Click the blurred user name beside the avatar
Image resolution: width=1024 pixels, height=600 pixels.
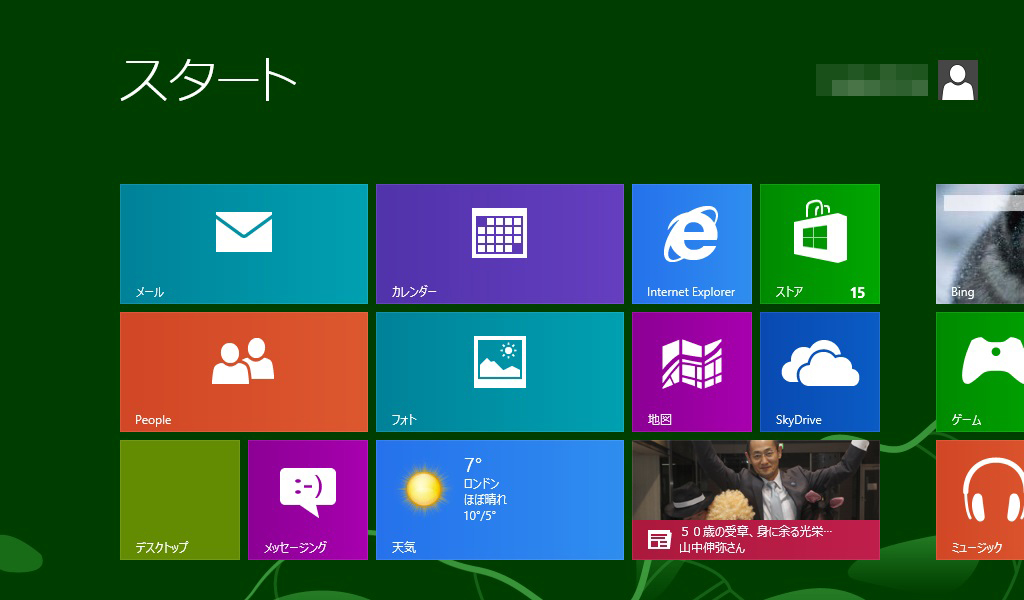point(872,80)
